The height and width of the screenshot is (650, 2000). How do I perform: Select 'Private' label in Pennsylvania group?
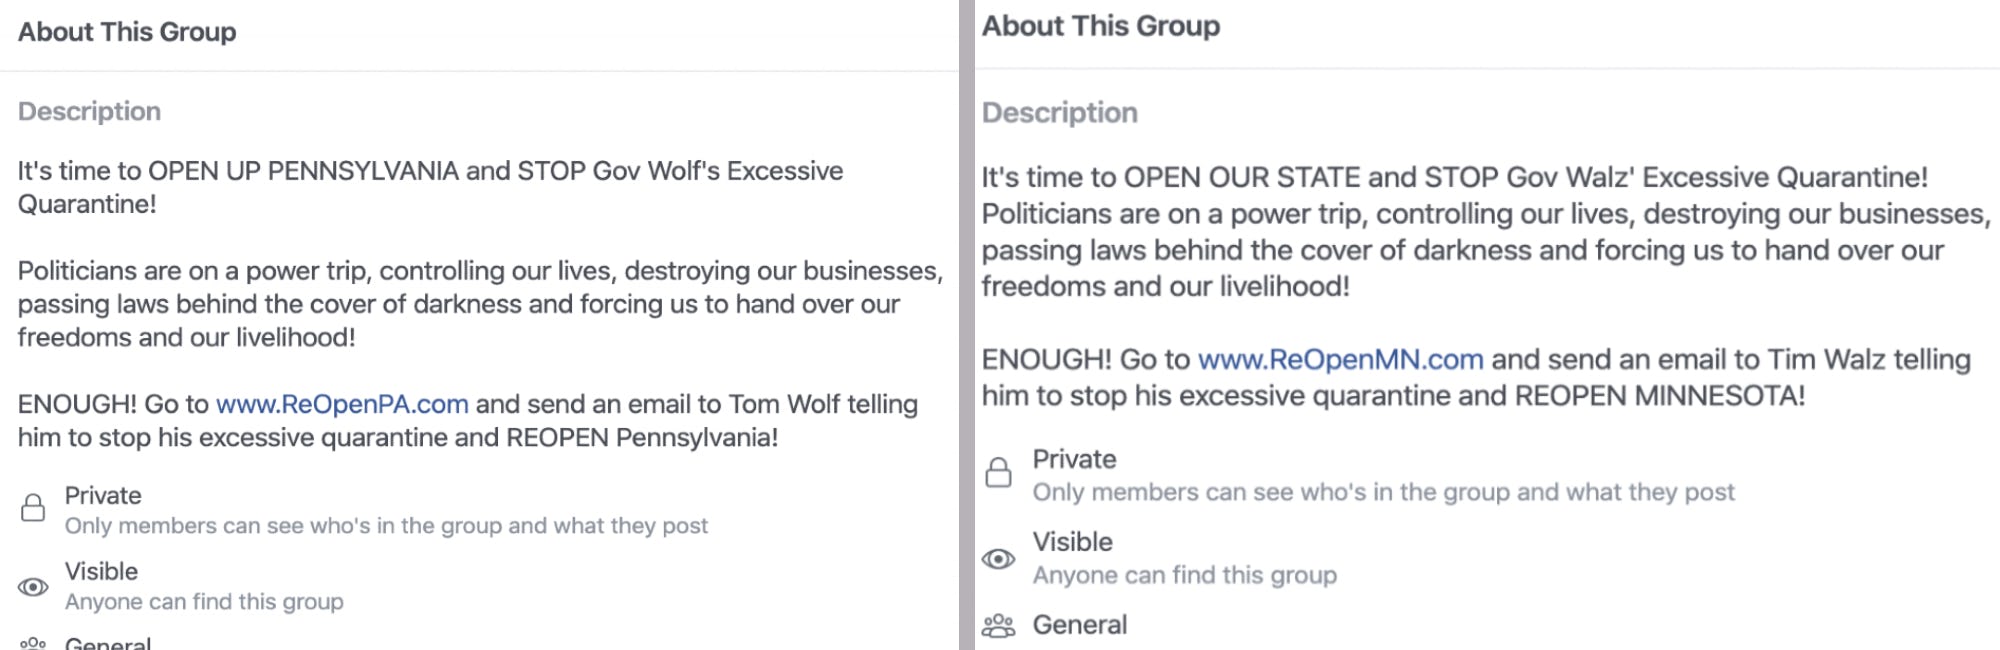[103, 496]
